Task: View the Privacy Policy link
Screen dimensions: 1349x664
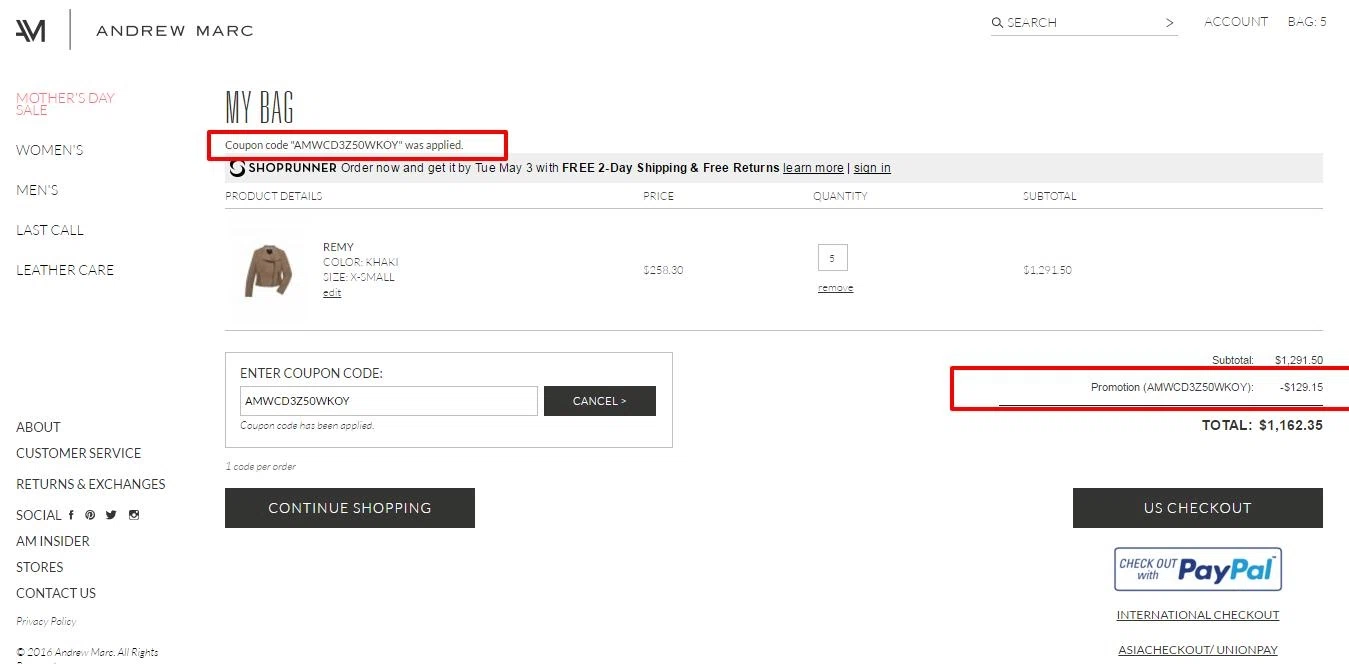Action: pos(46,621)
